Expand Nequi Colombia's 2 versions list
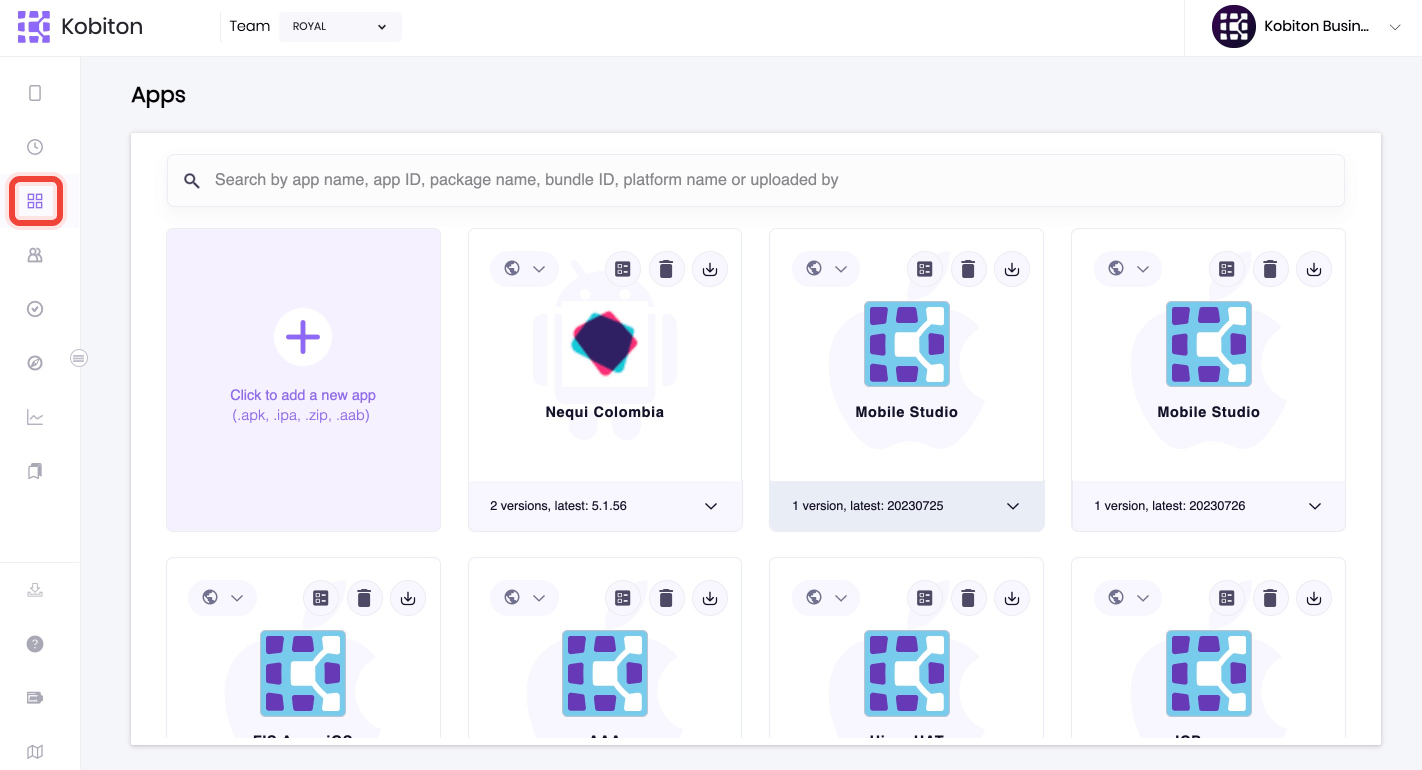 [605, 506]
